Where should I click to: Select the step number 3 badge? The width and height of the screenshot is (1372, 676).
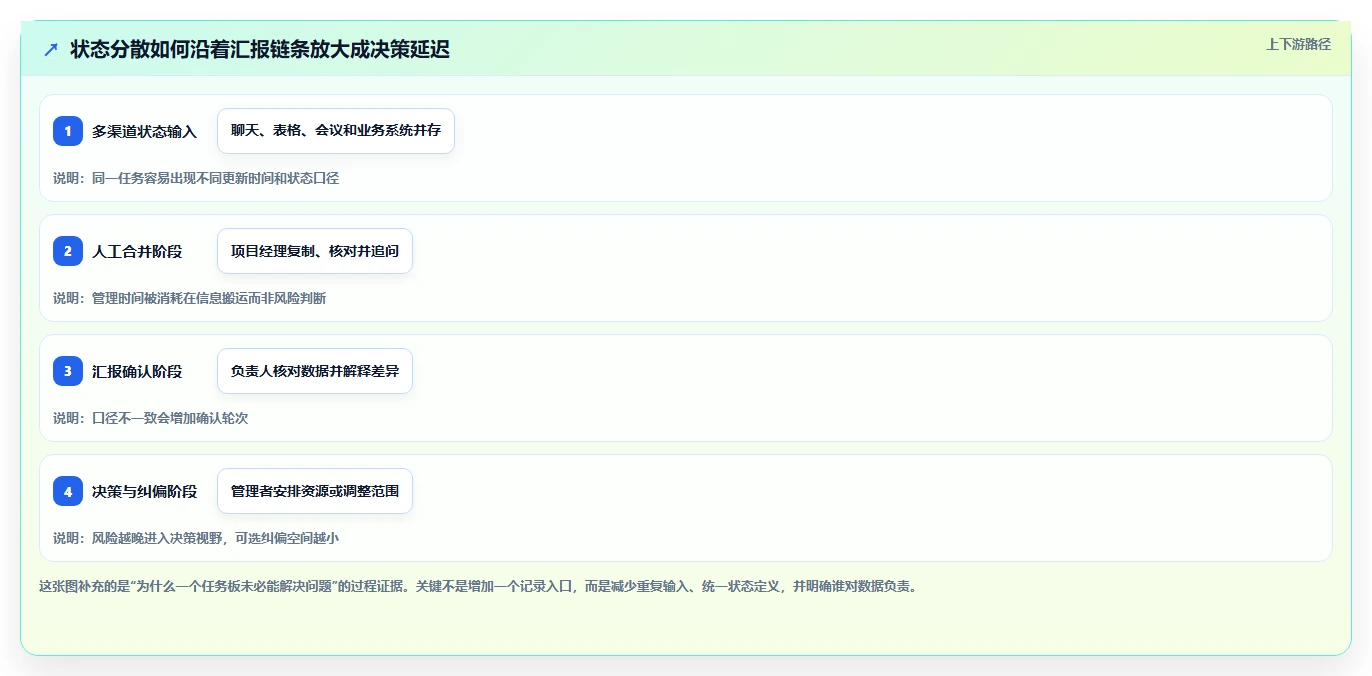click(68, 371)
